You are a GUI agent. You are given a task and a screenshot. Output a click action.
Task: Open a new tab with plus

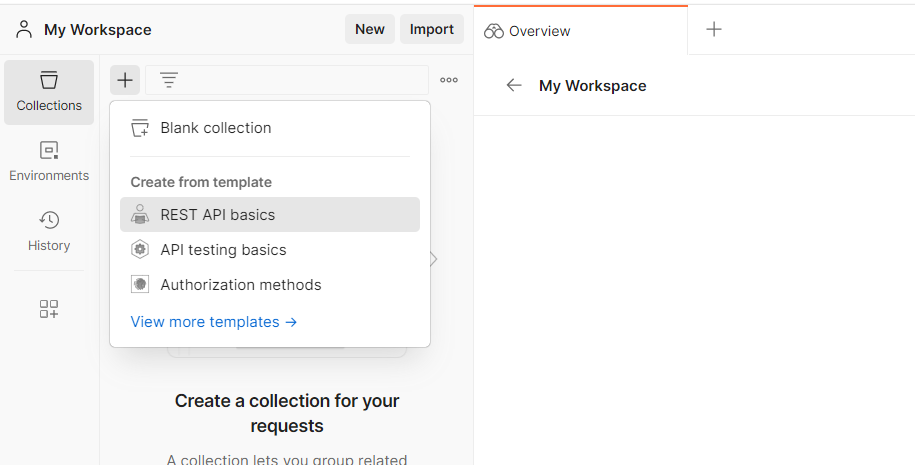pyautogui.click(x=714, y=30)
